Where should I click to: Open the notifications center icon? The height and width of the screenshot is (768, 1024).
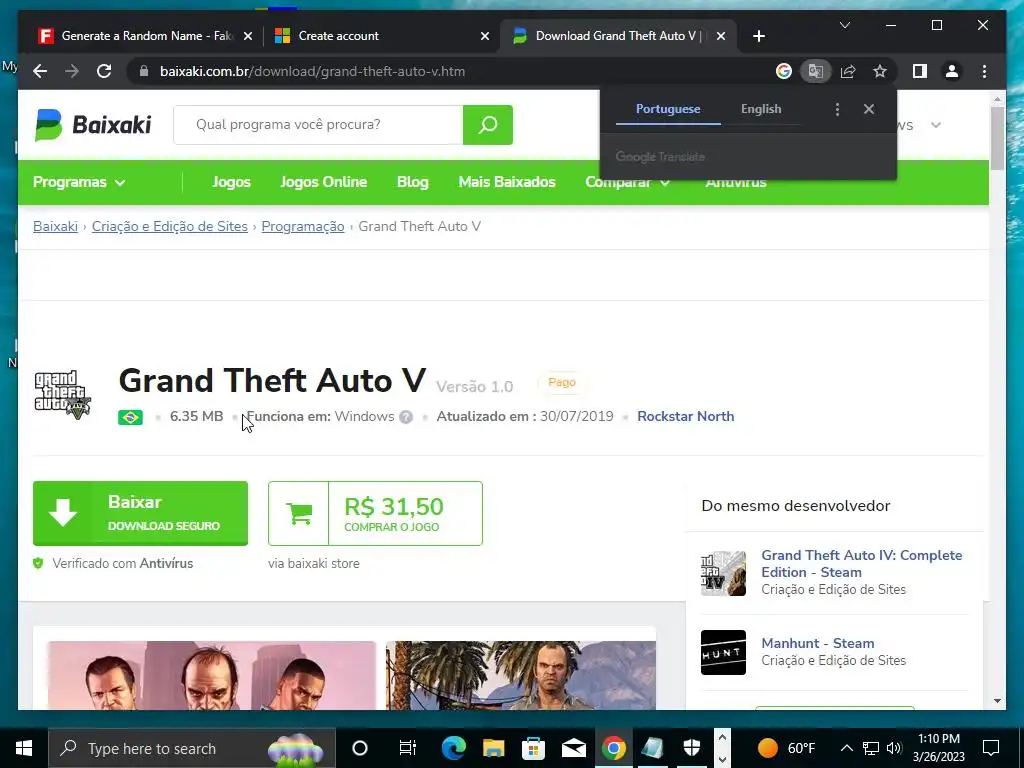(991, 748)
